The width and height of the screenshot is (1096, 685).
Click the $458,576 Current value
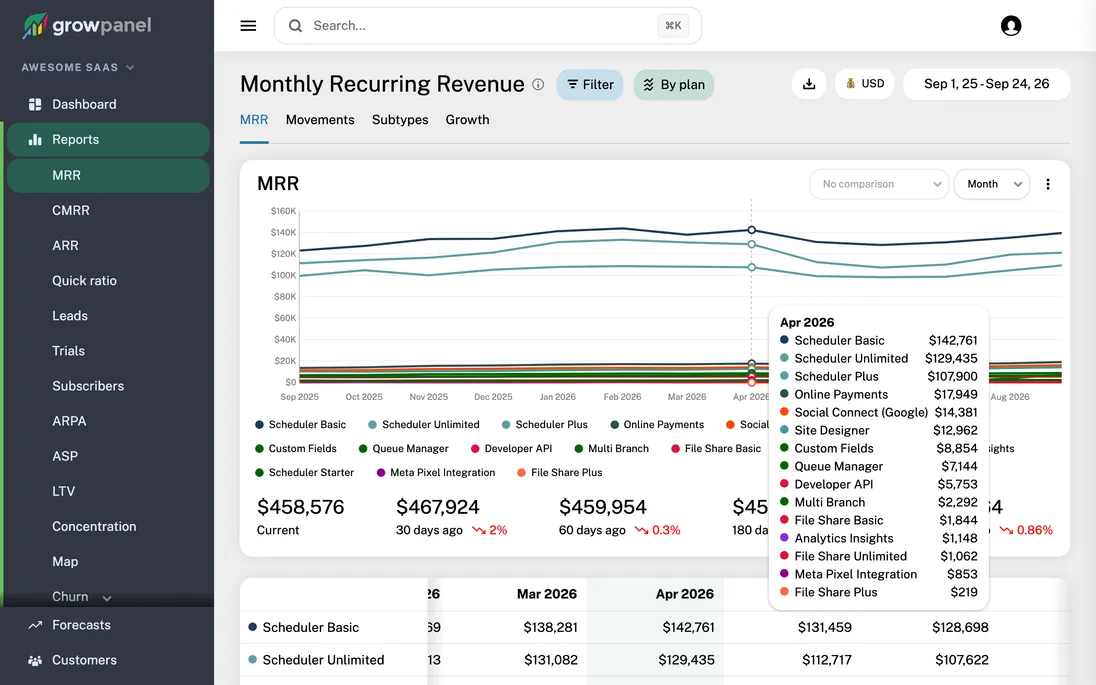pos(301,507)
